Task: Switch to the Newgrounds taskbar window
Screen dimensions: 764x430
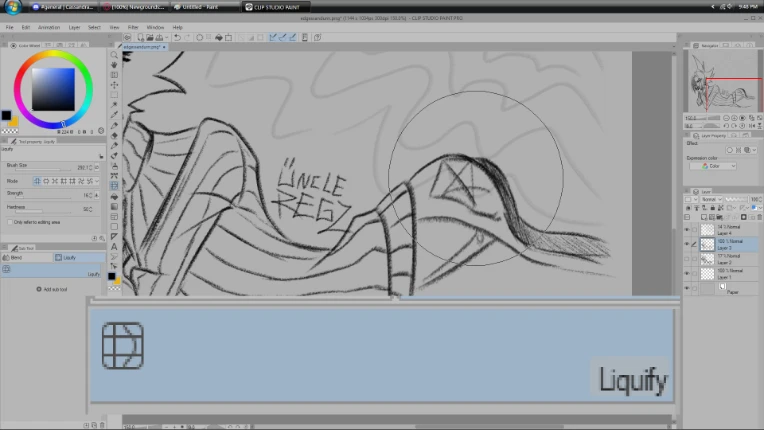Action: tap(134, 7)
